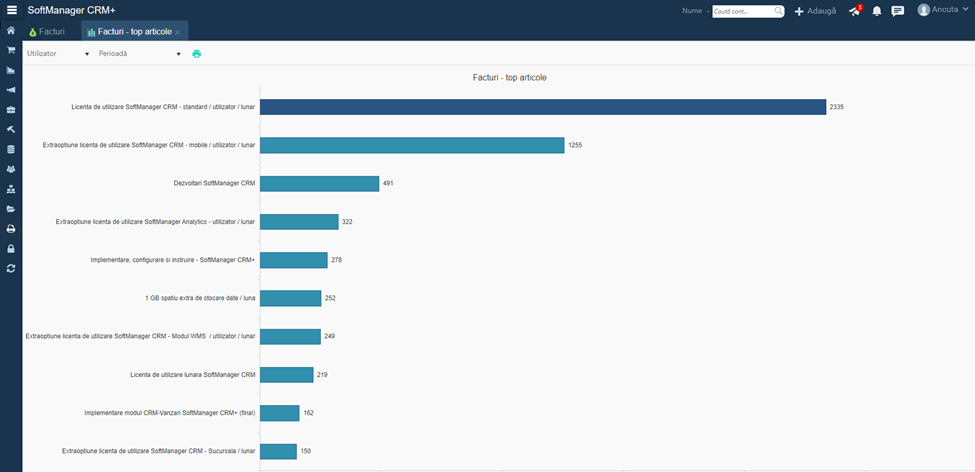This screenshot has width=975, height=472.
Task: Open the Perioadă filter dropdown
Action: tap(139, 54)
